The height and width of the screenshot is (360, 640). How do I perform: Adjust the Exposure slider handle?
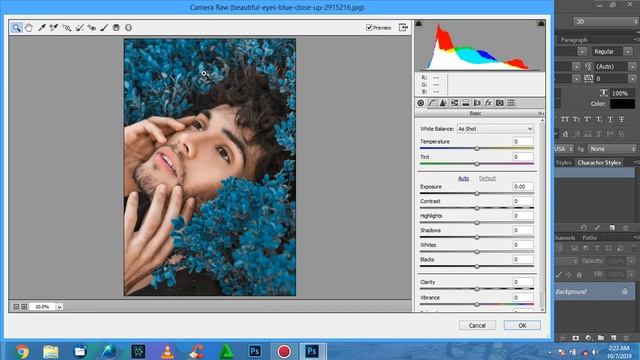point(477,193)
